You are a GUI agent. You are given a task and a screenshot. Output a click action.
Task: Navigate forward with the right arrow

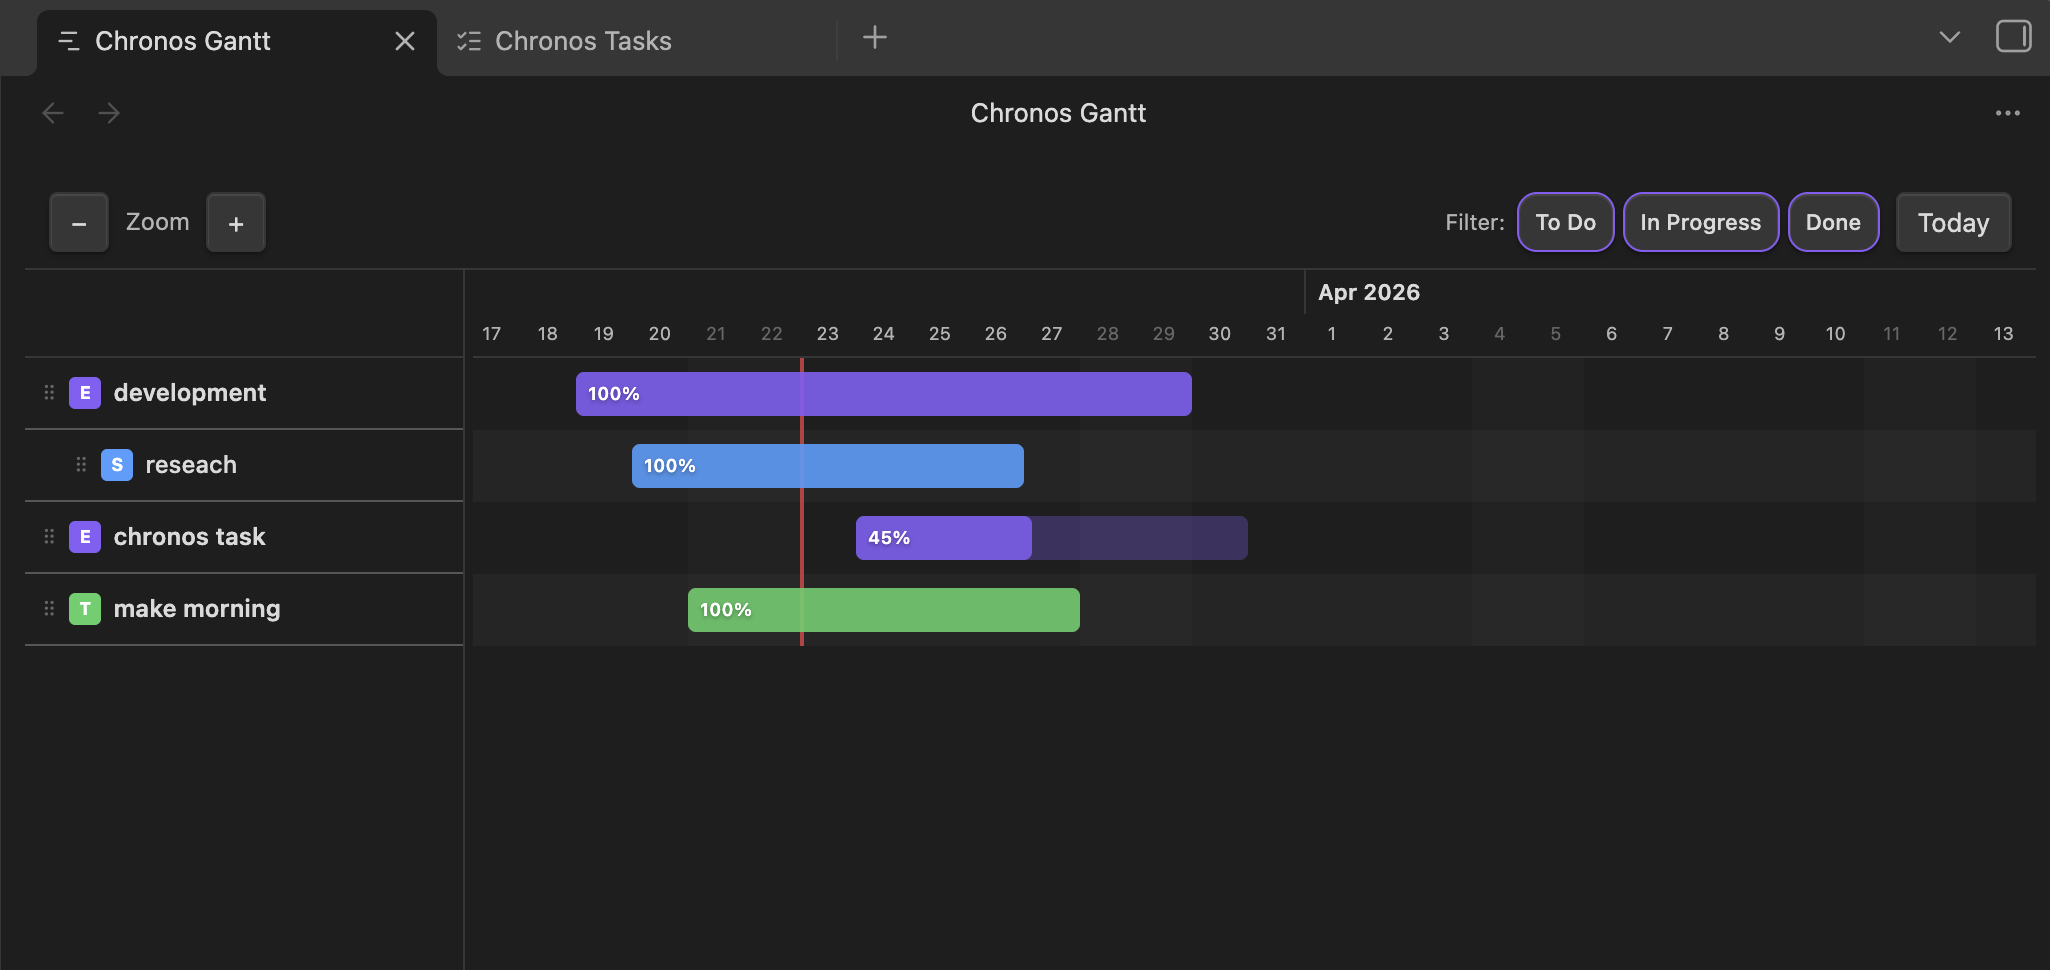click(x=109, y=113)
